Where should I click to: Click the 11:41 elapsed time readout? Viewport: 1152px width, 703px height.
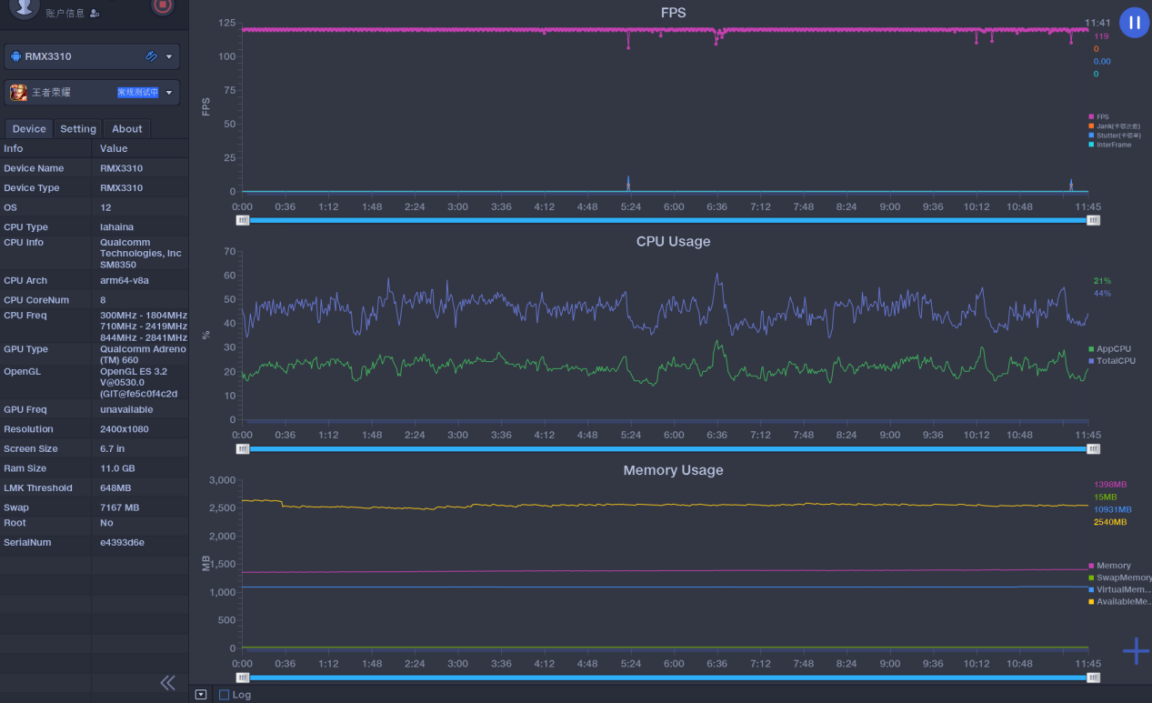[x=1098, y=23]
